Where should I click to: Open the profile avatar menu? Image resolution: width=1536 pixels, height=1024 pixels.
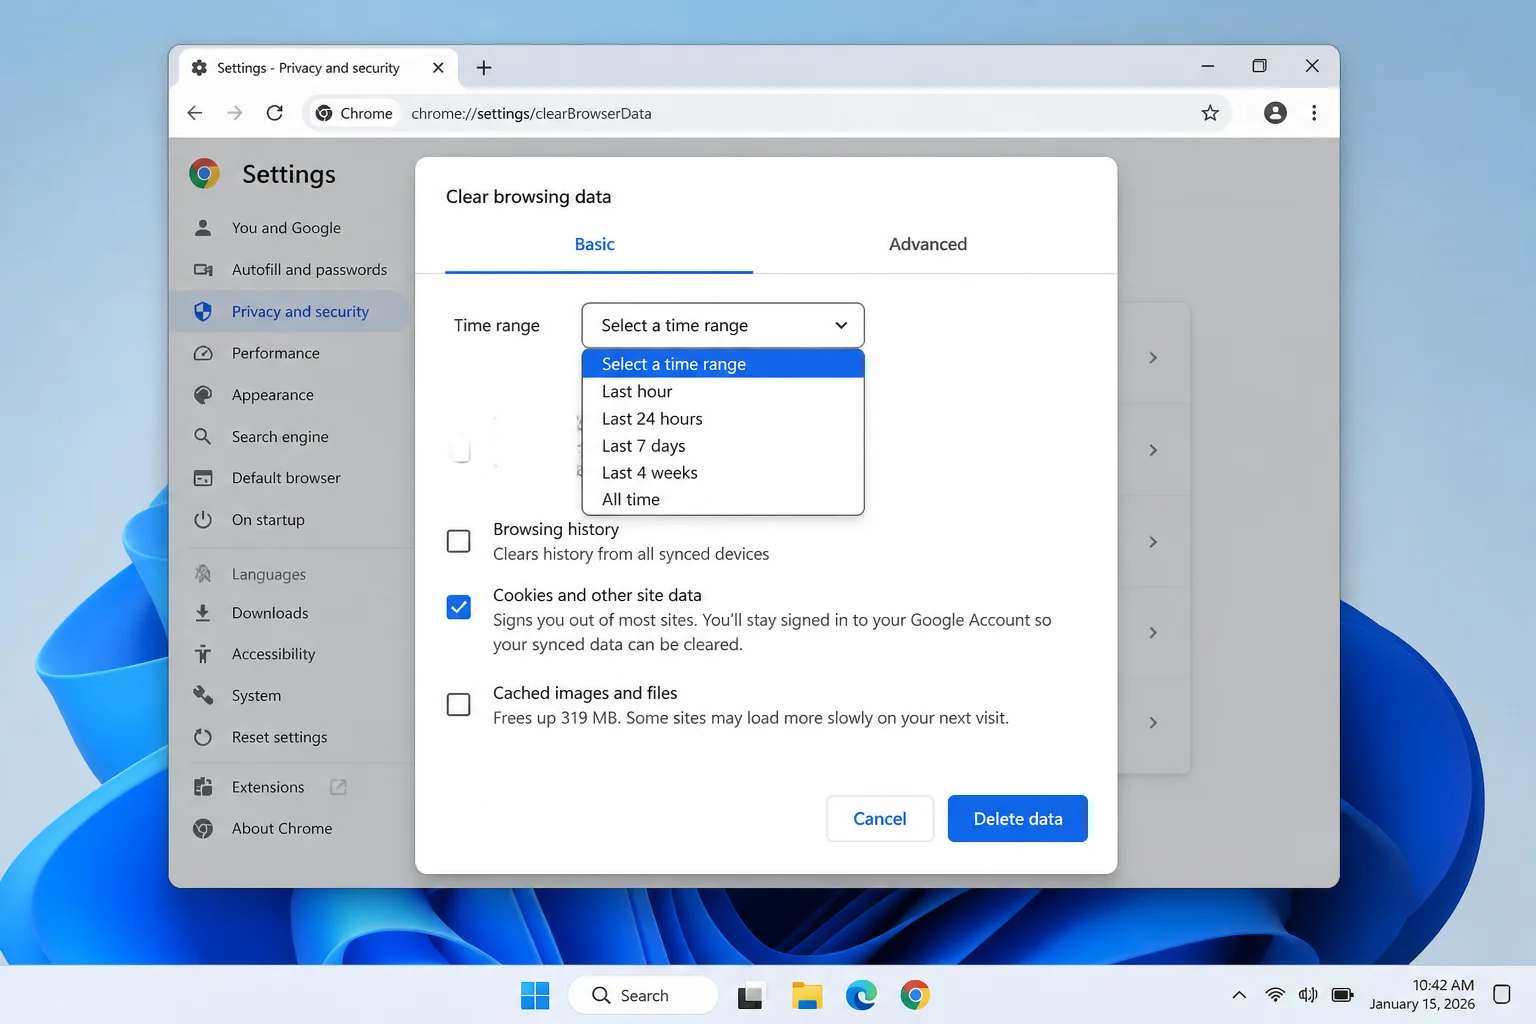pyautogui.click(x=1275, y=113)
